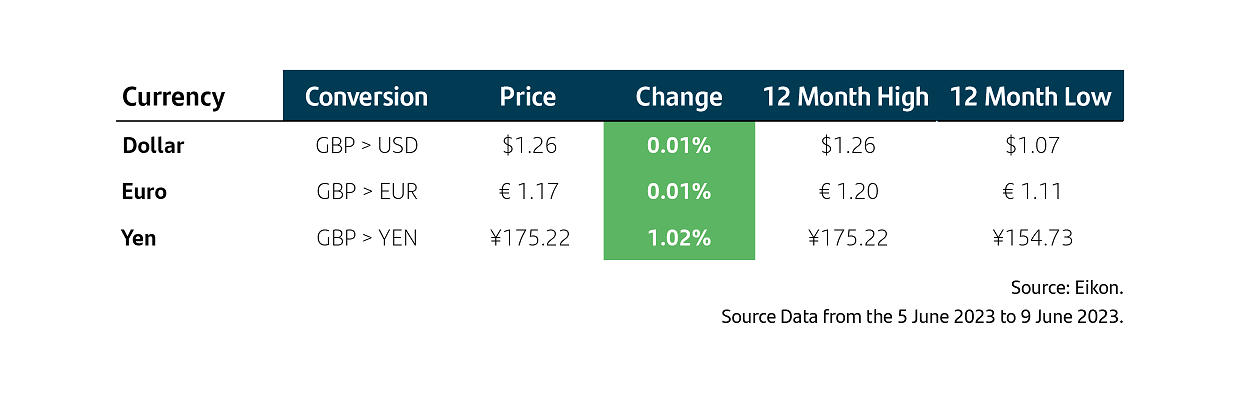
Task: Click the ¥154.73 twelve month low value
Action: [1032, 238]
